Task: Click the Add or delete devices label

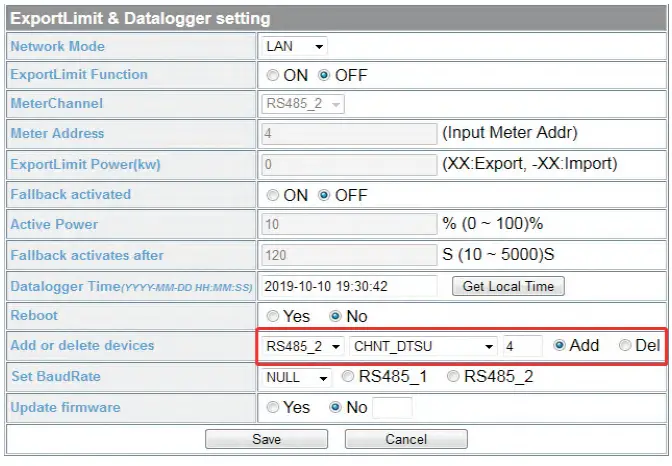Action: tap(82, 346)
